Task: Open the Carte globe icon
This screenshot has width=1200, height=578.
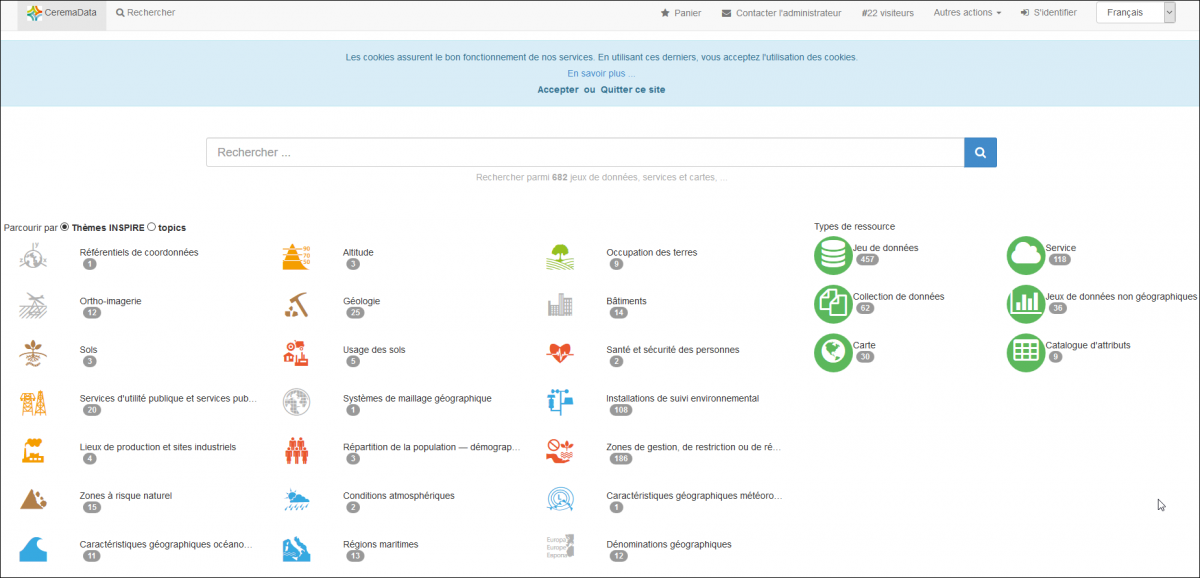Action: coord(833,352)
